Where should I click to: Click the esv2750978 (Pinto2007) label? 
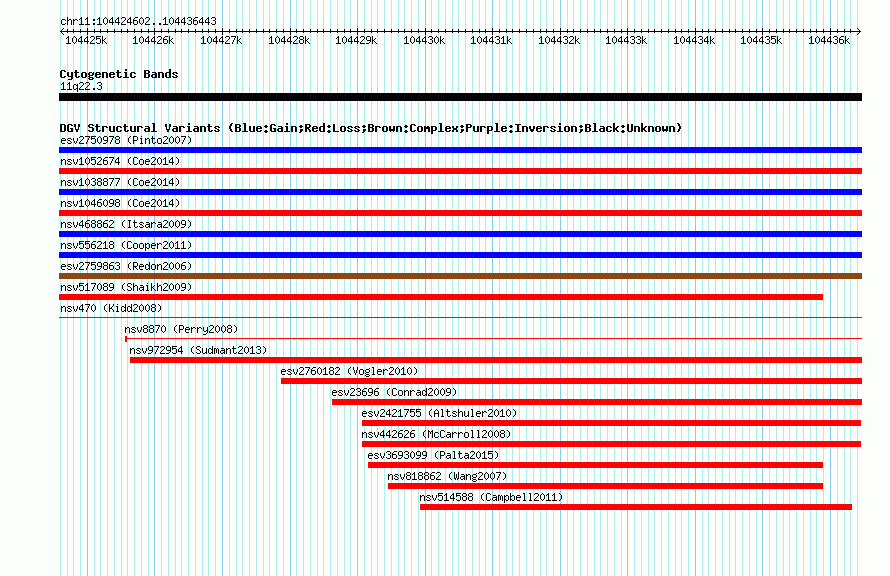[x=126, y=140]
